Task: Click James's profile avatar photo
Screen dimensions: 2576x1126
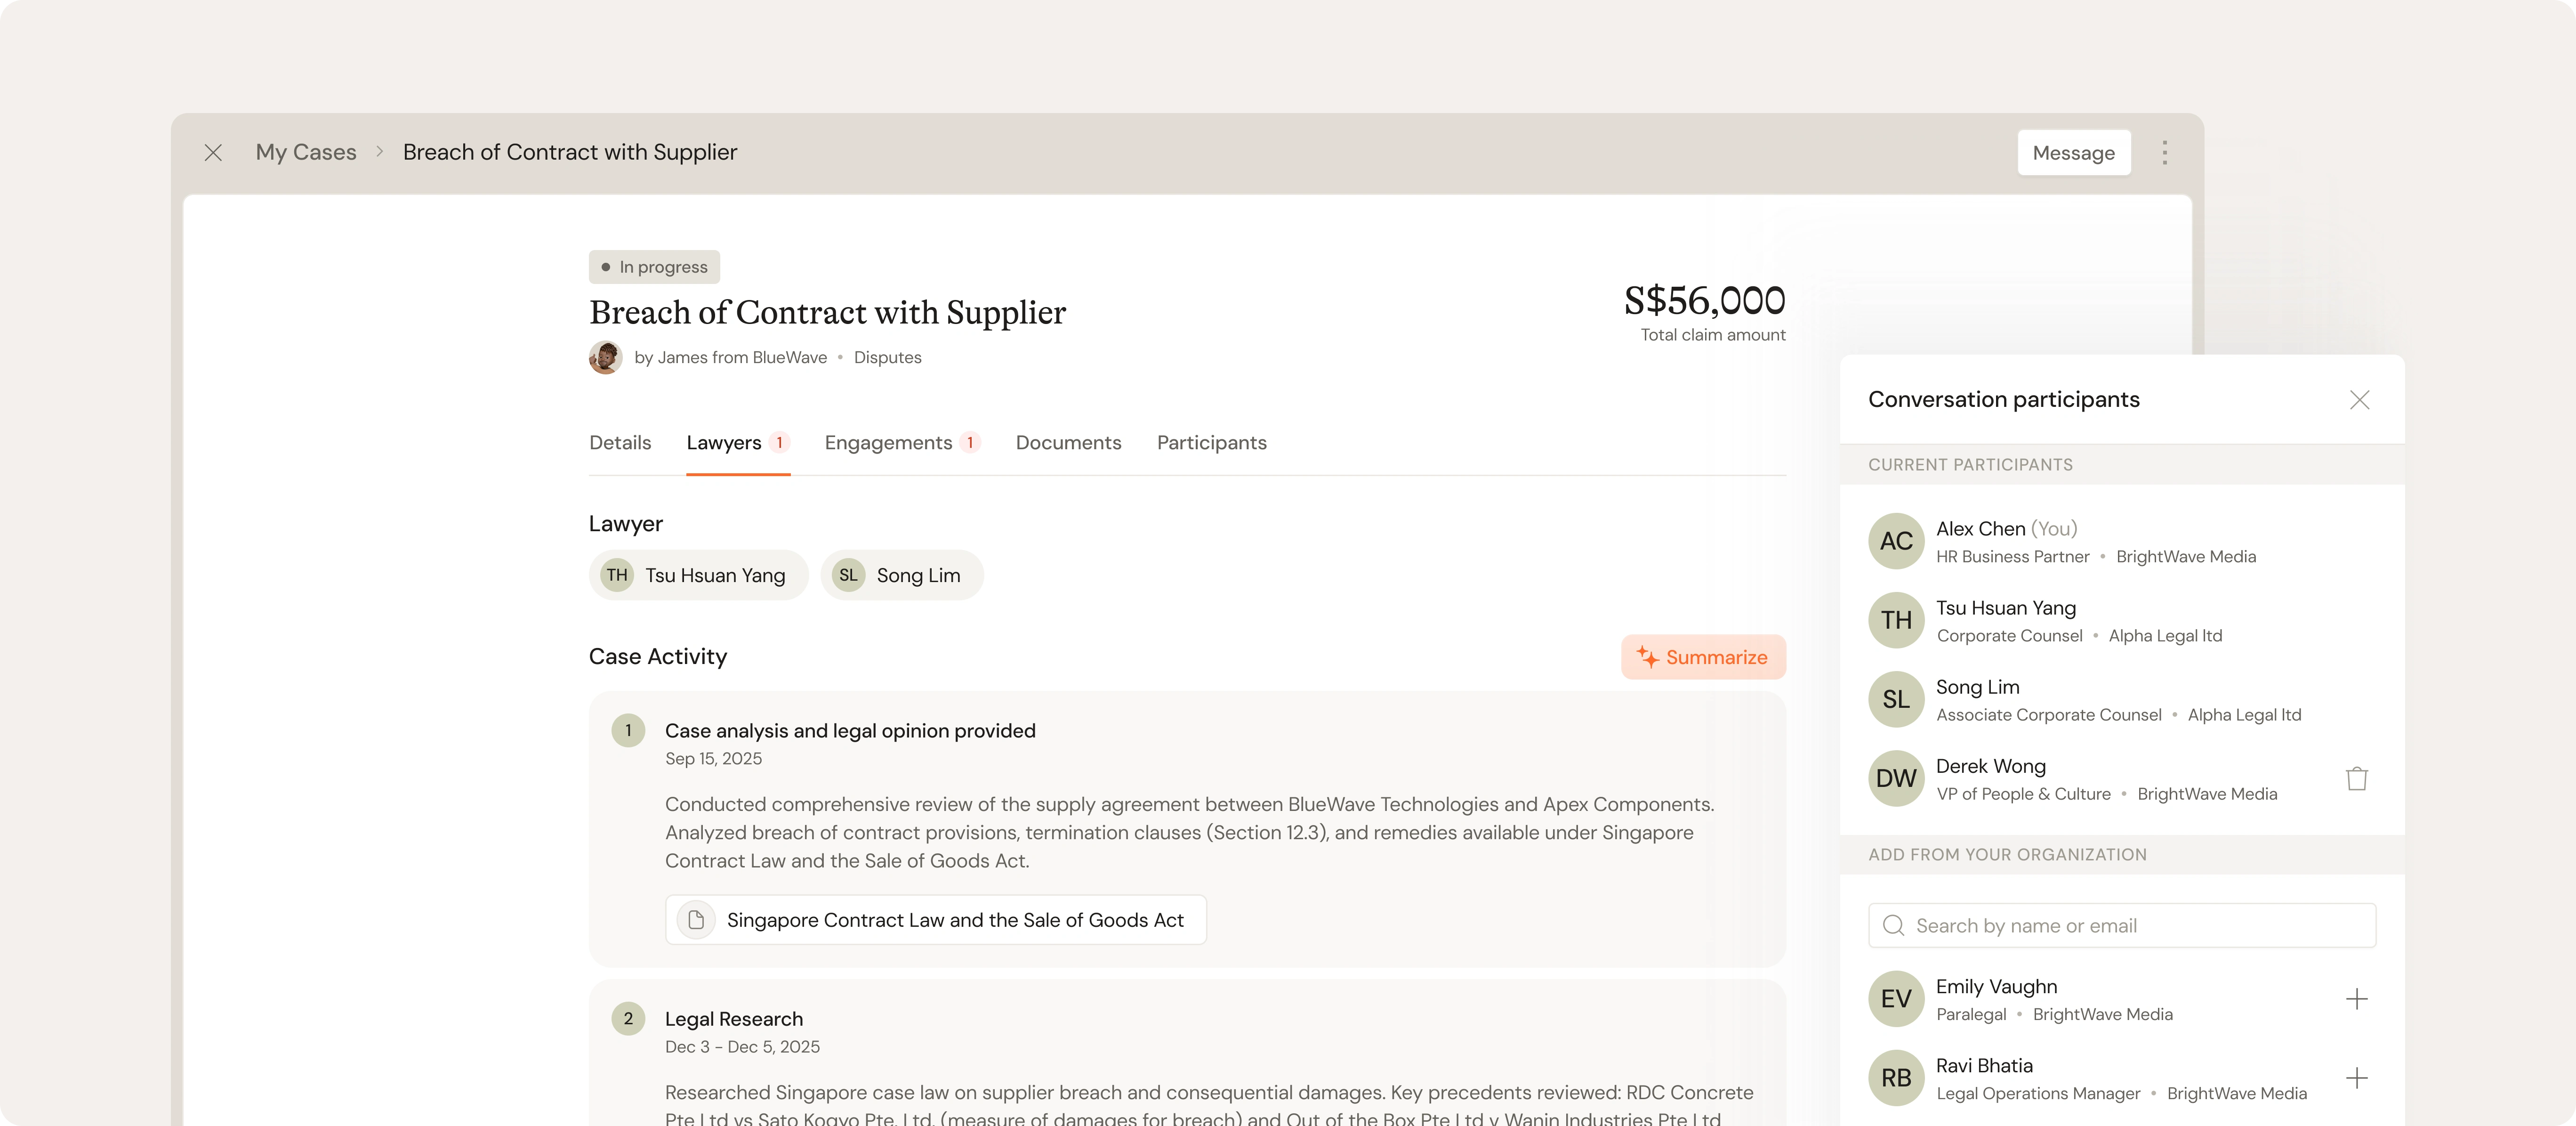Action: (605, 357)
